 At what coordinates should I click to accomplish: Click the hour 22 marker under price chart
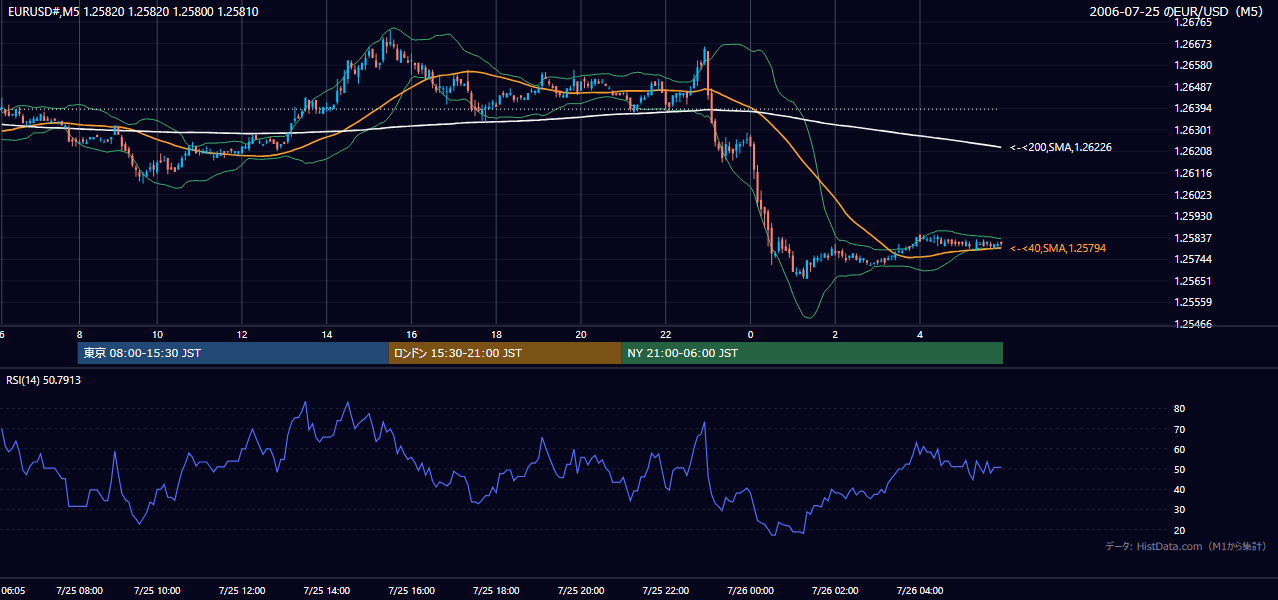(666, 334)
